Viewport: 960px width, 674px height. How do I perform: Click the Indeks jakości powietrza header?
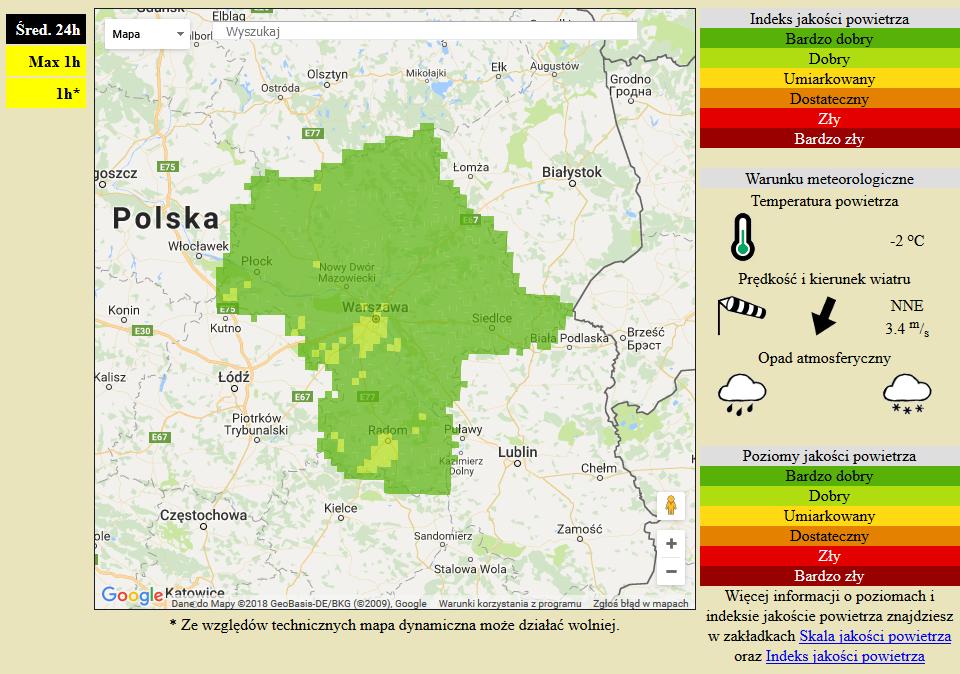tap(830, 19)
